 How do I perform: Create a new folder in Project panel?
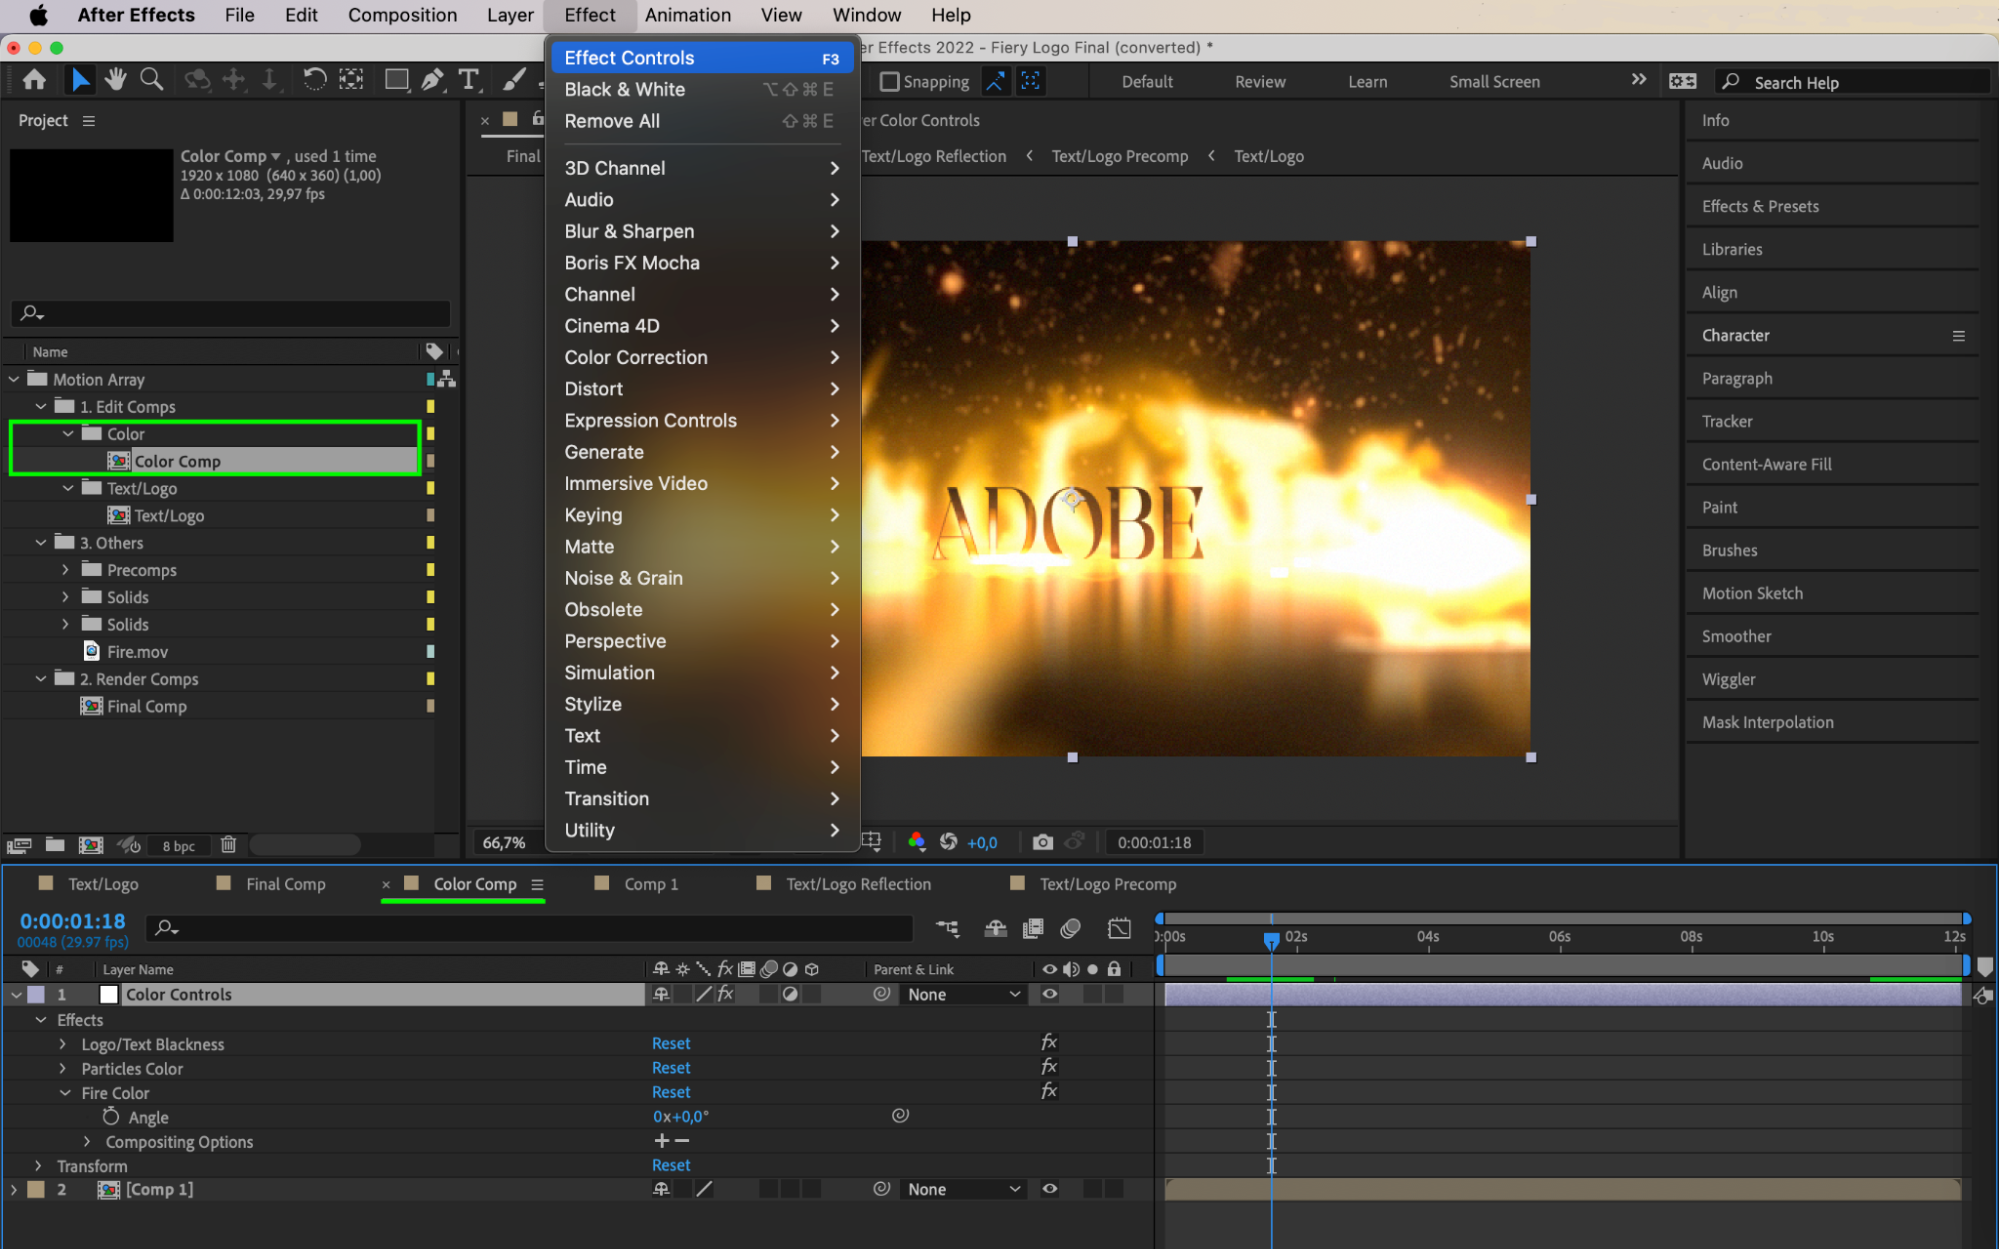coord(55,845)
